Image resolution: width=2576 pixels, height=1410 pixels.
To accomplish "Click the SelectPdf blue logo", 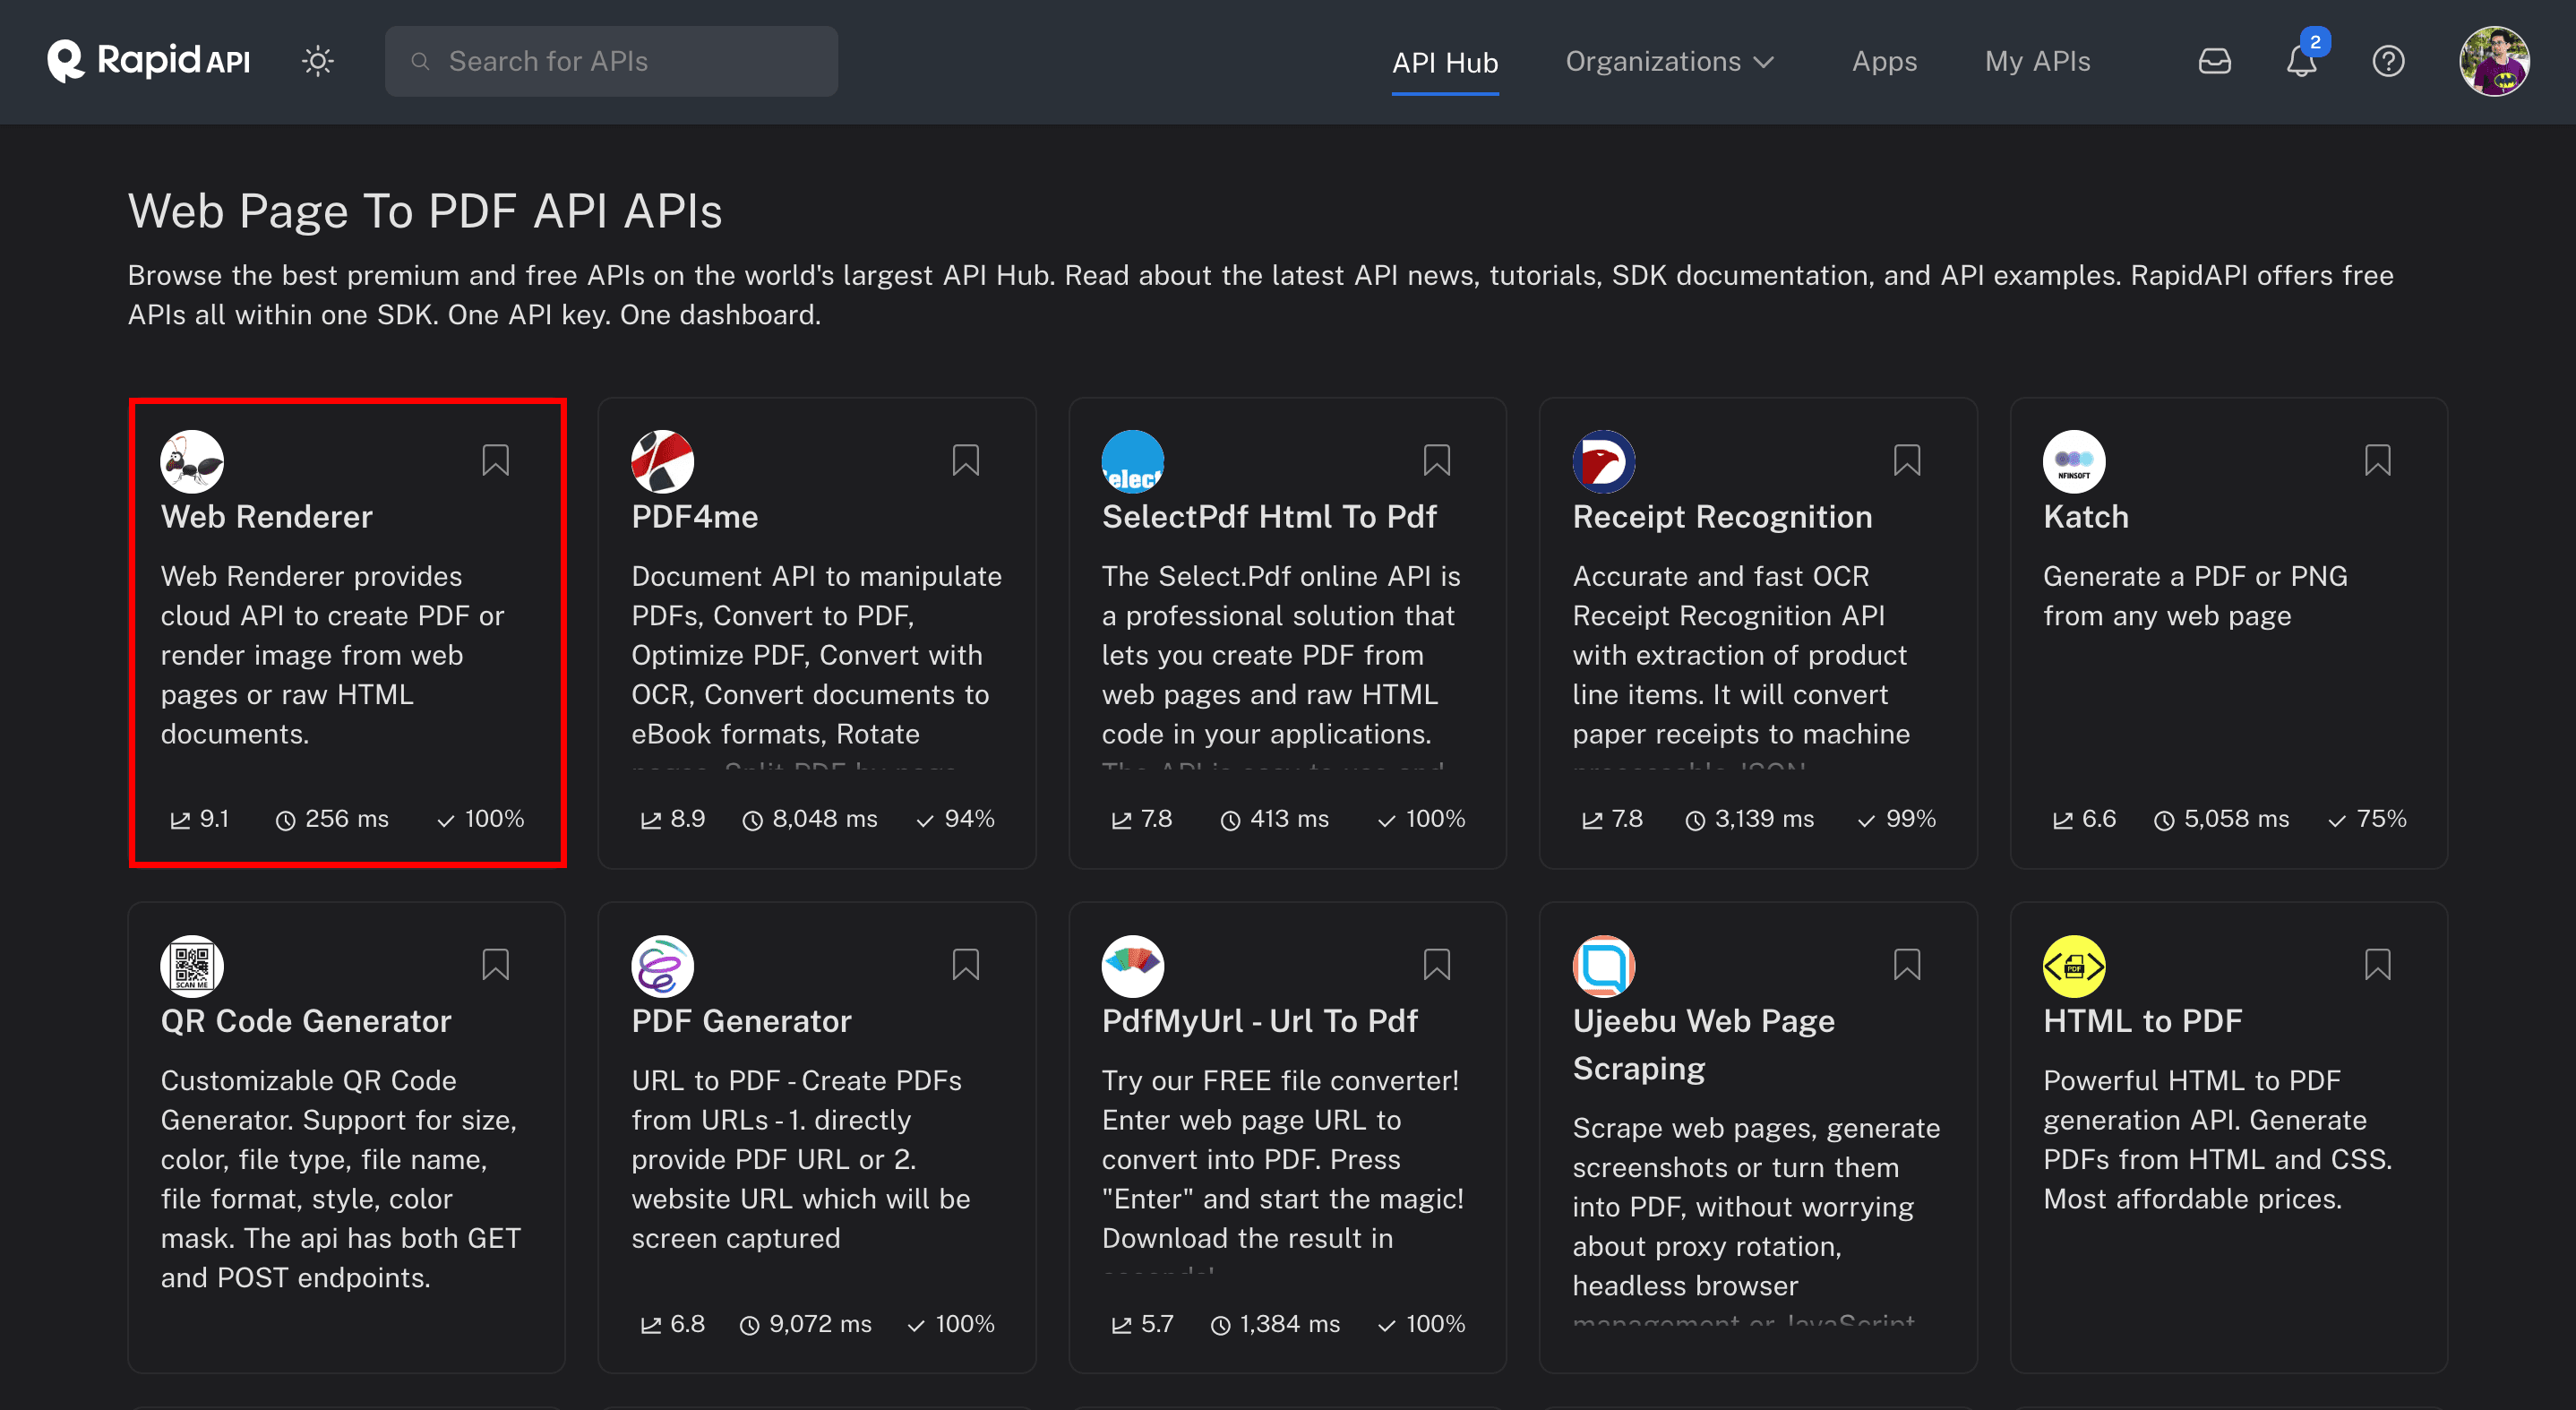I will (x=1132, y=461).
